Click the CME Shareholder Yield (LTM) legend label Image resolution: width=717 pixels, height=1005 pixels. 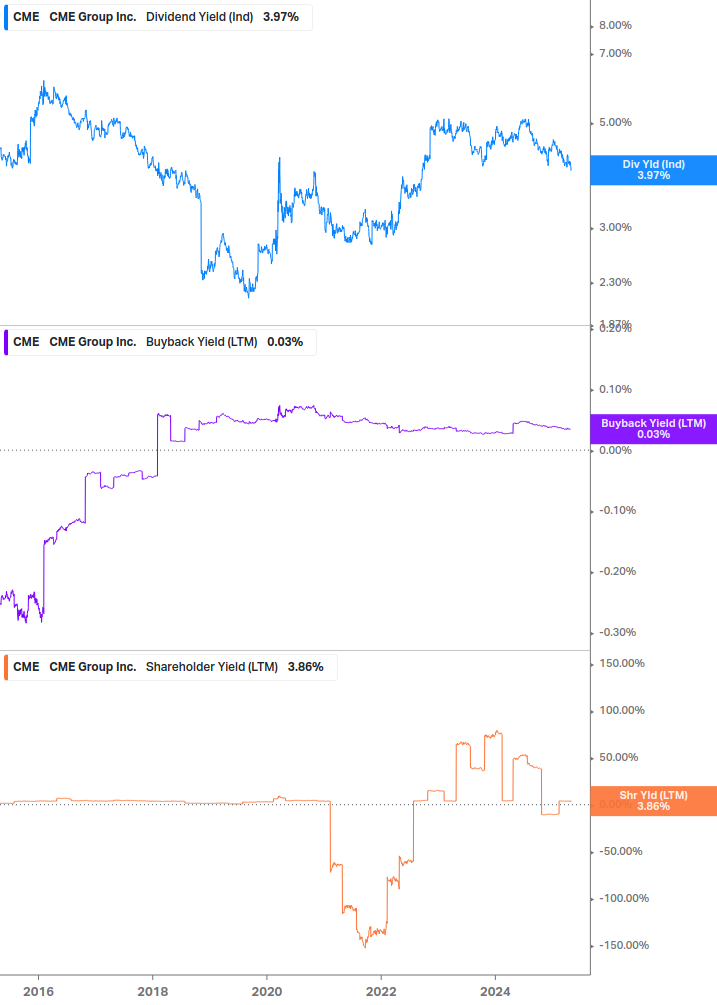coord(170,667)
